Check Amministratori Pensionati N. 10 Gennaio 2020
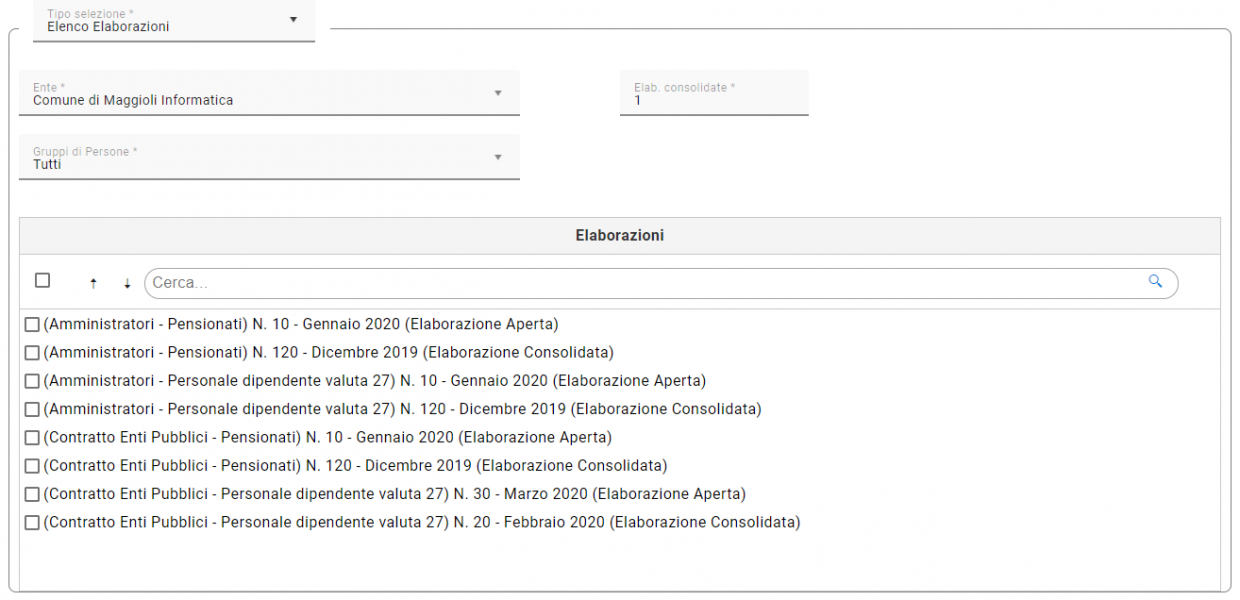The image size is (1240, 600). (32, 325)
